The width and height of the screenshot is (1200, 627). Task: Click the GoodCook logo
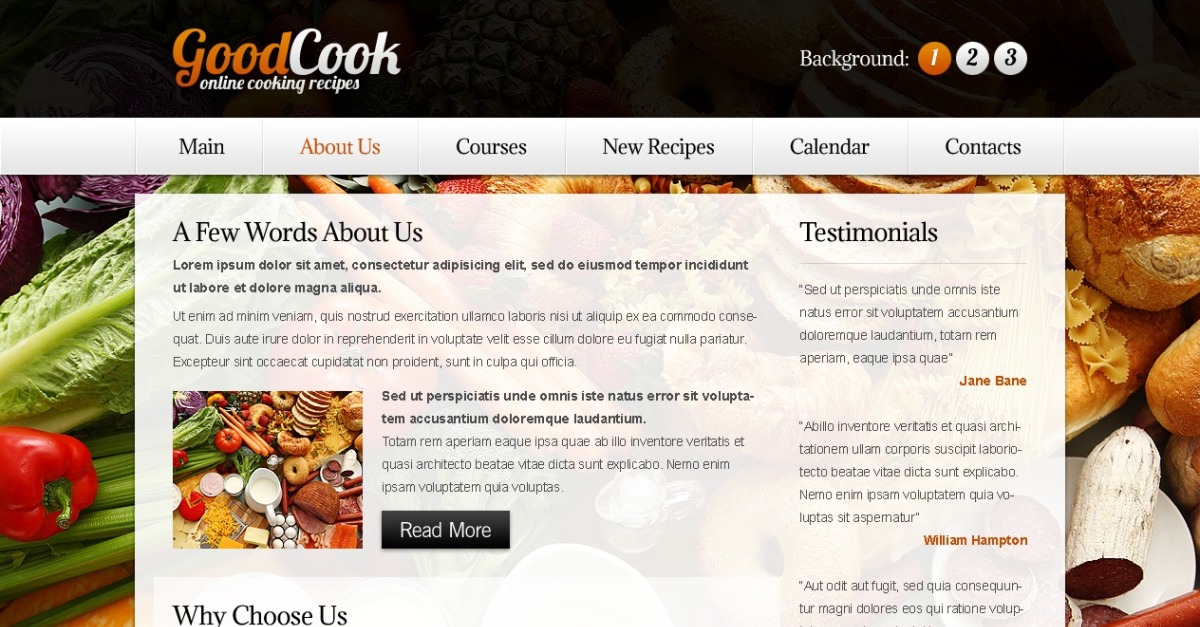click(x=286, y=60)
